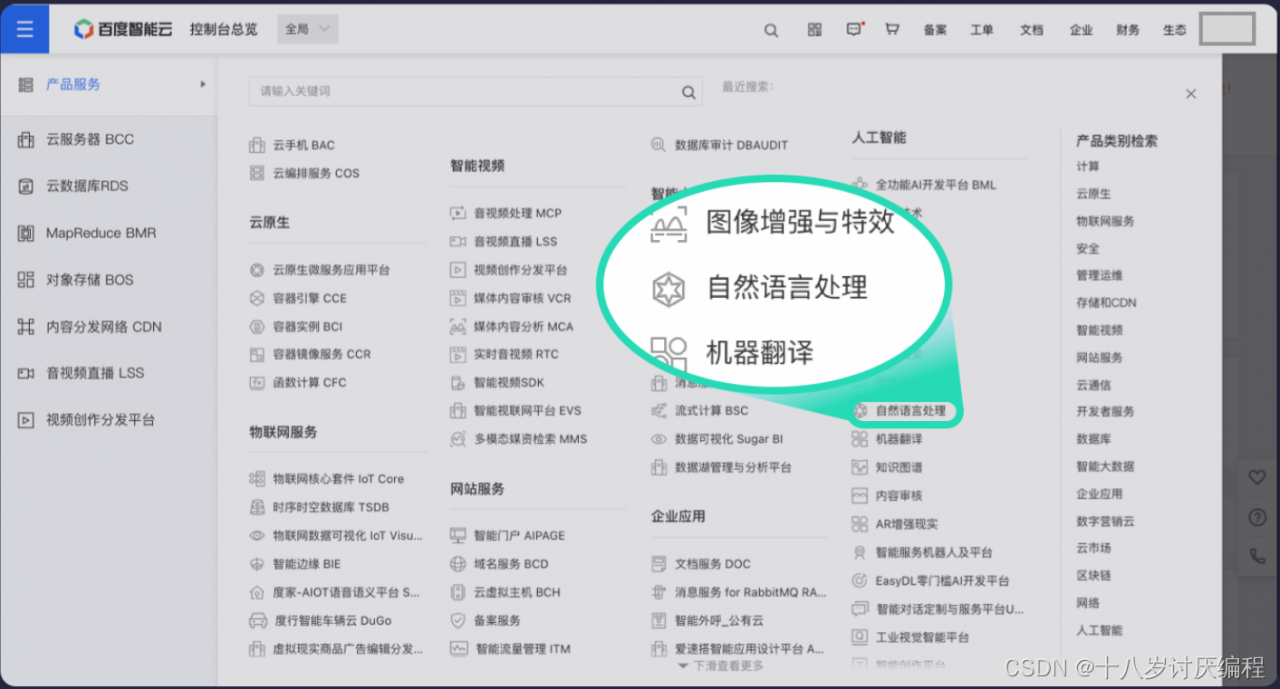Select 云数据库RDS in the sidebar
Viewport: 1280px width, 689px height.
pyautogui.click(x=85, y=186)
